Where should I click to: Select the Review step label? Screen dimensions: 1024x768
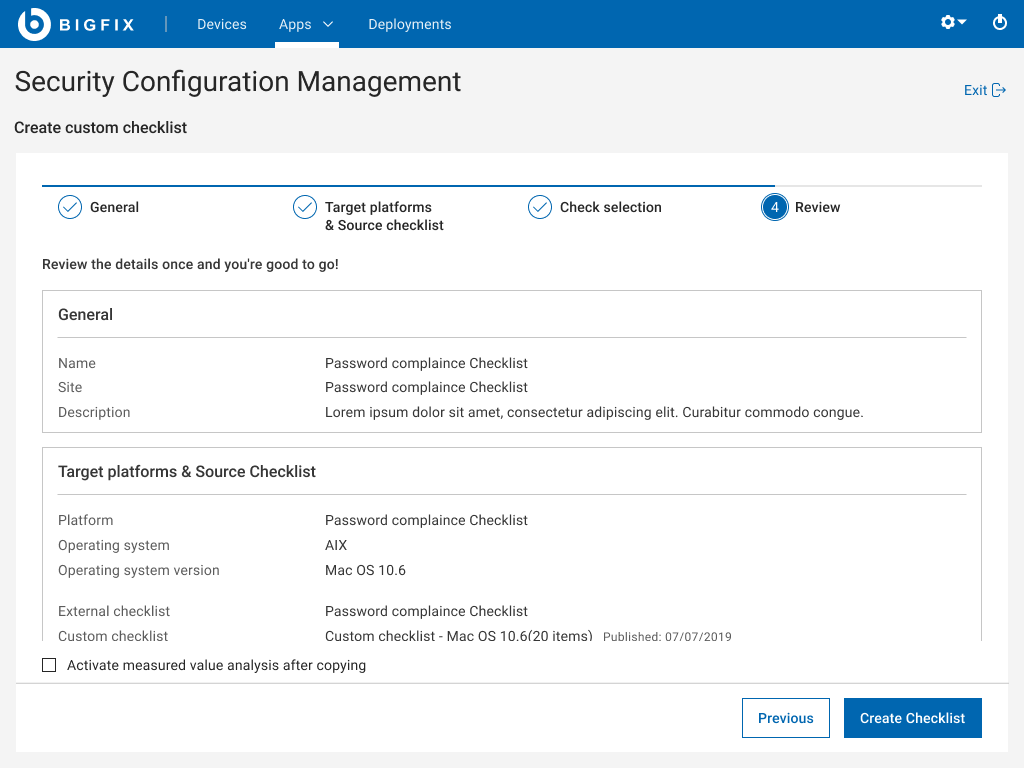tap(817, 207)
